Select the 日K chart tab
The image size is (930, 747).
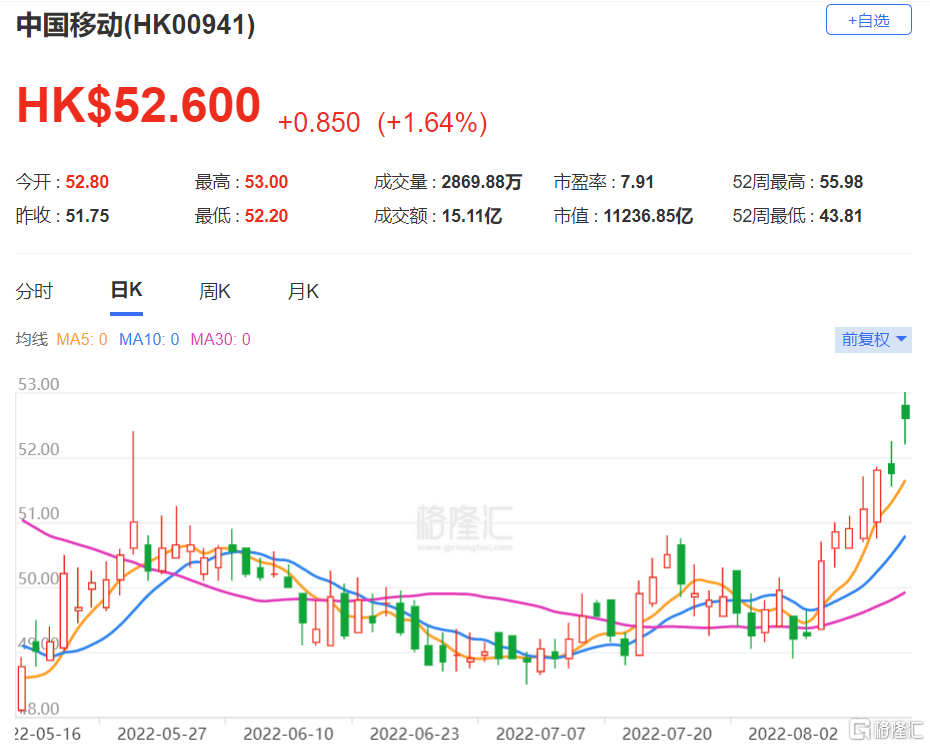point(126,290)
